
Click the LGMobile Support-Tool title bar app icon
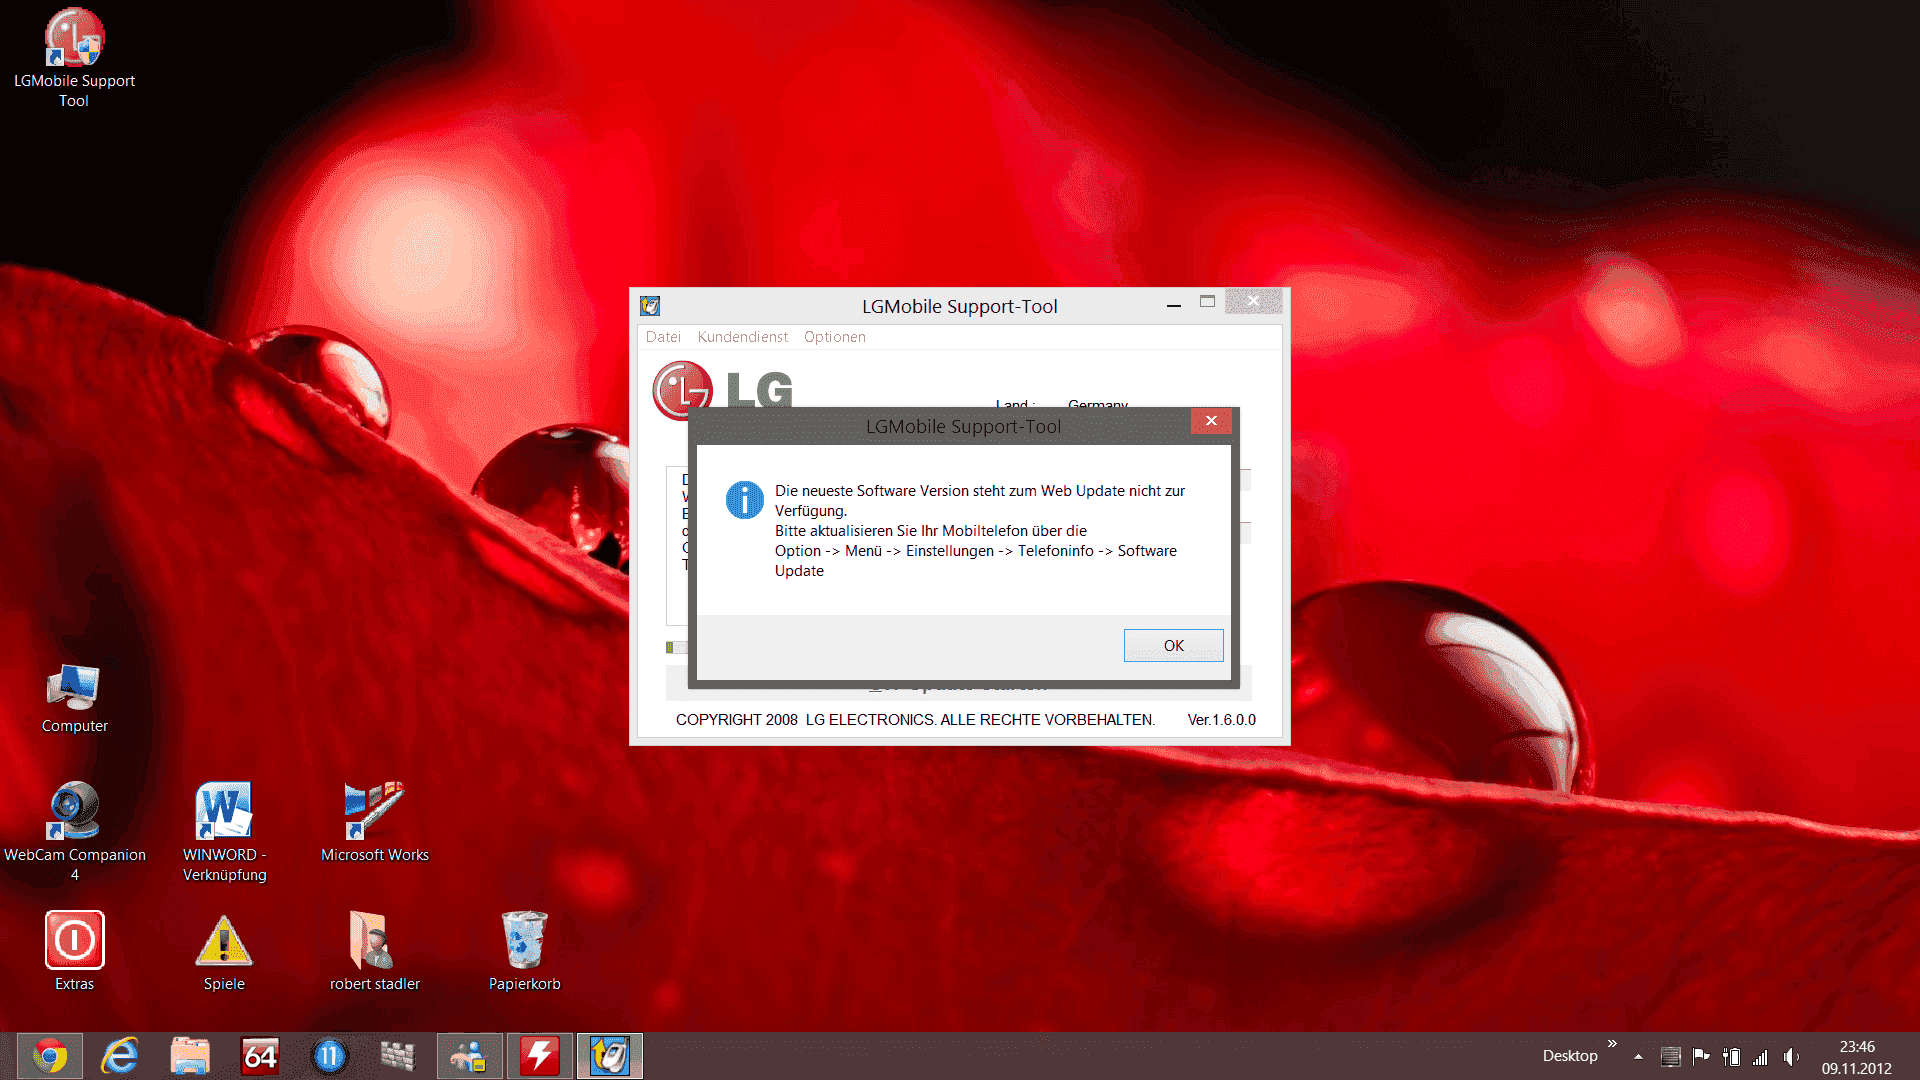tap(650, 306)
